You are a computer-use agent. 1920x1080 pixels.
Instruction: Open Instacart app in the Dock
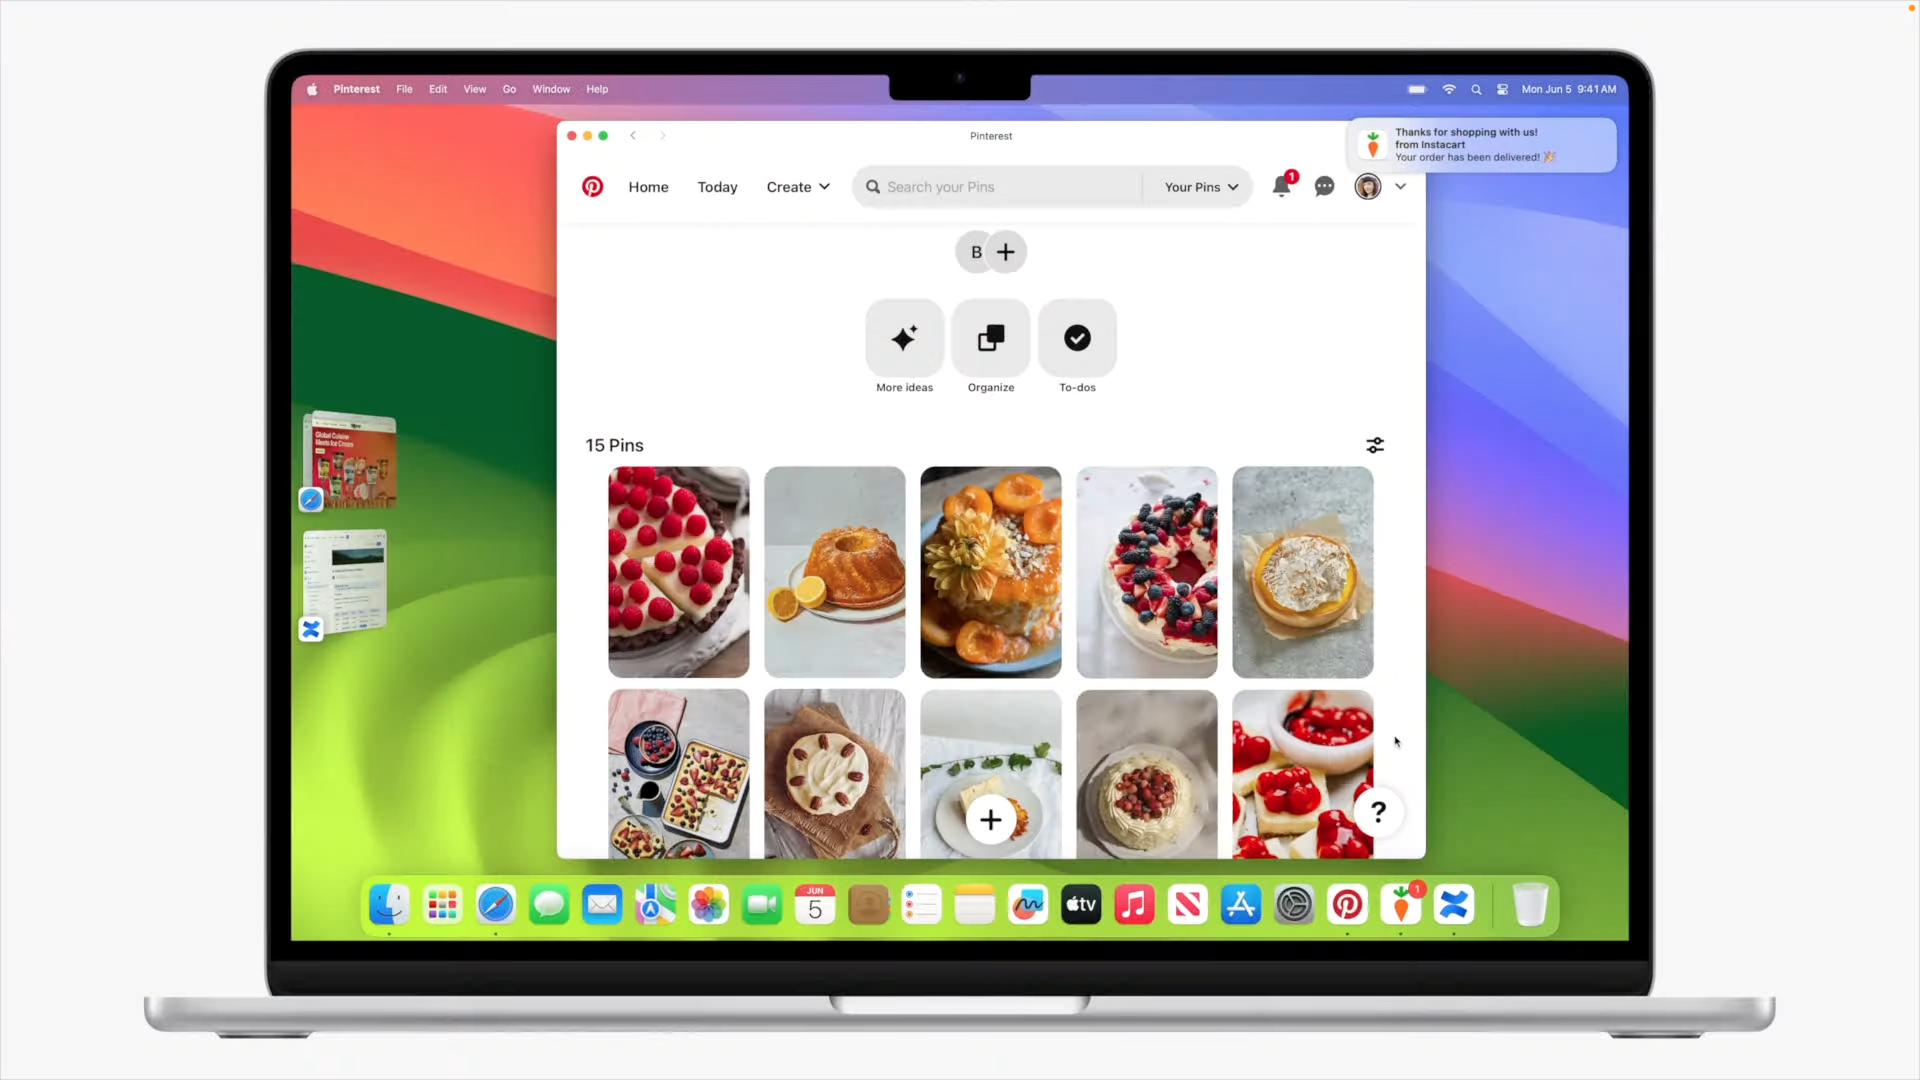pos(1400,906)
